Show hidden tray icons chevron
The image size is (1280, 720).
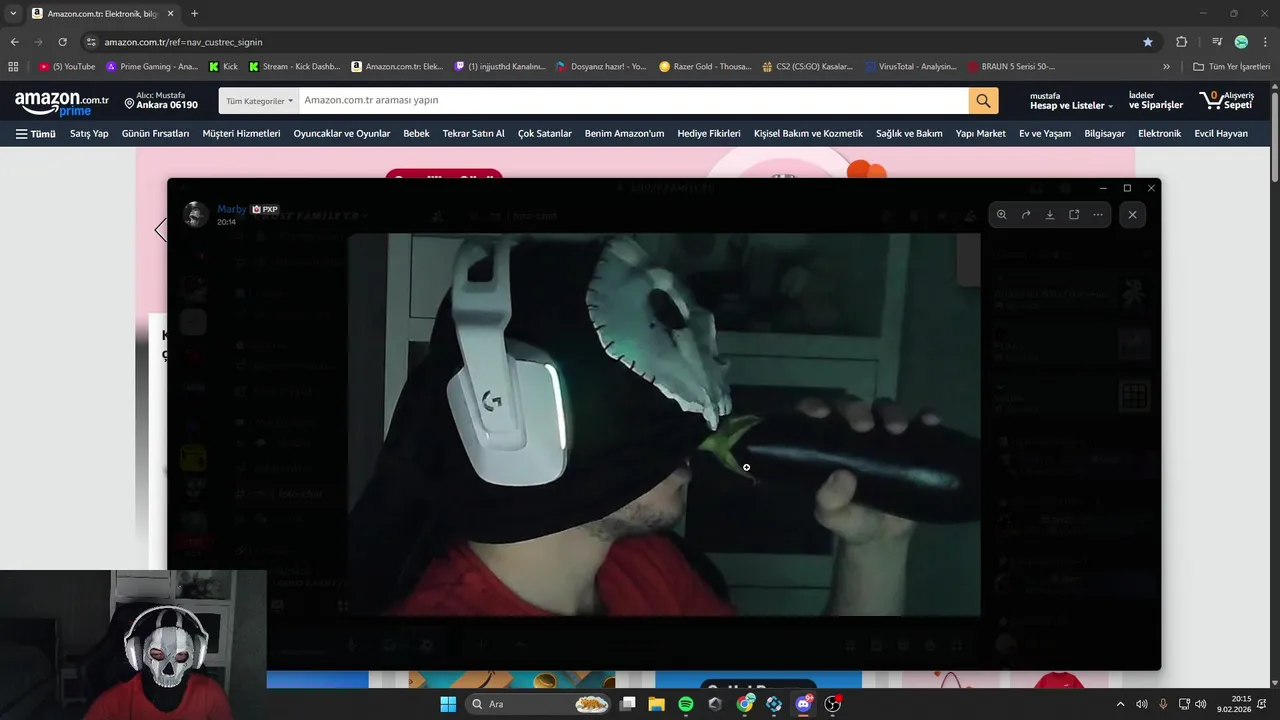1120,704
